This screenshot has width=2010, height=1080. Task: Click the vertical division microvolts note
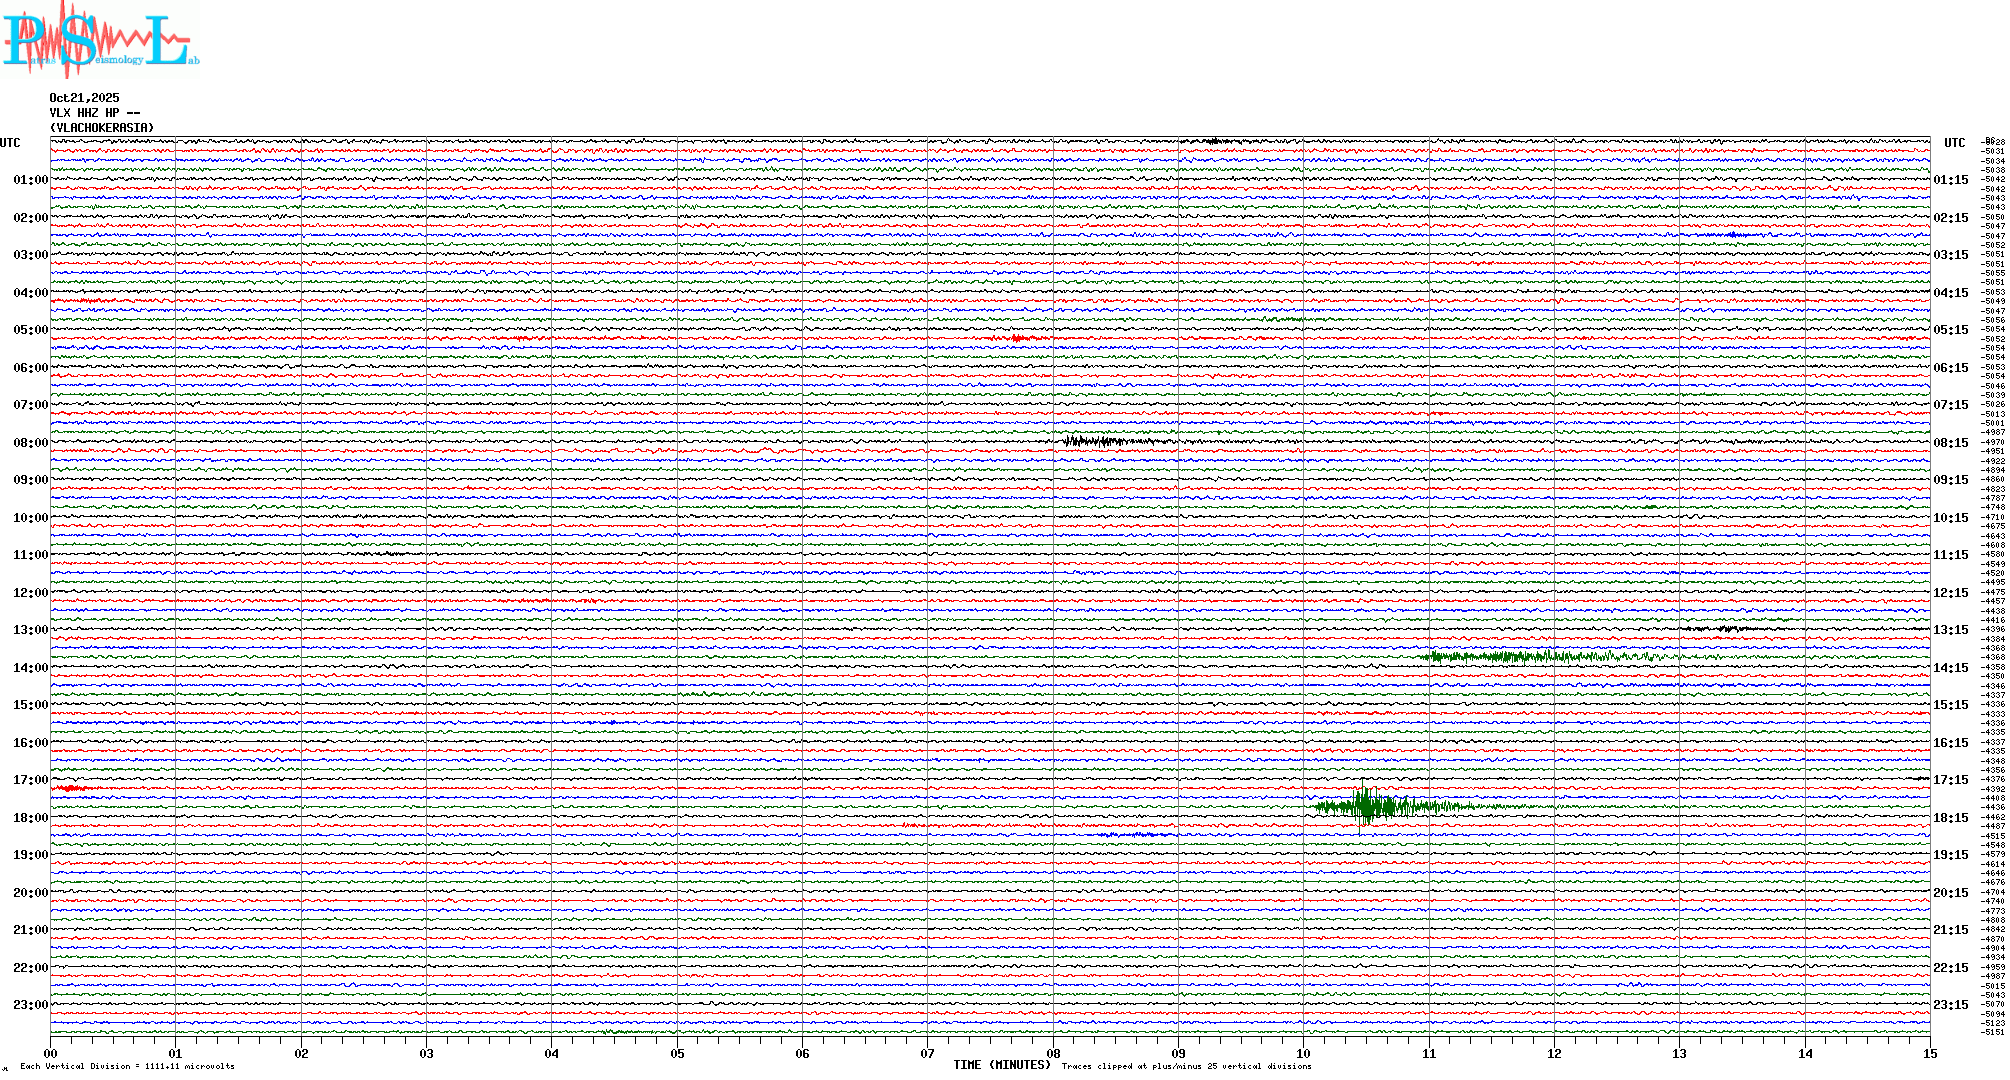127,1066
